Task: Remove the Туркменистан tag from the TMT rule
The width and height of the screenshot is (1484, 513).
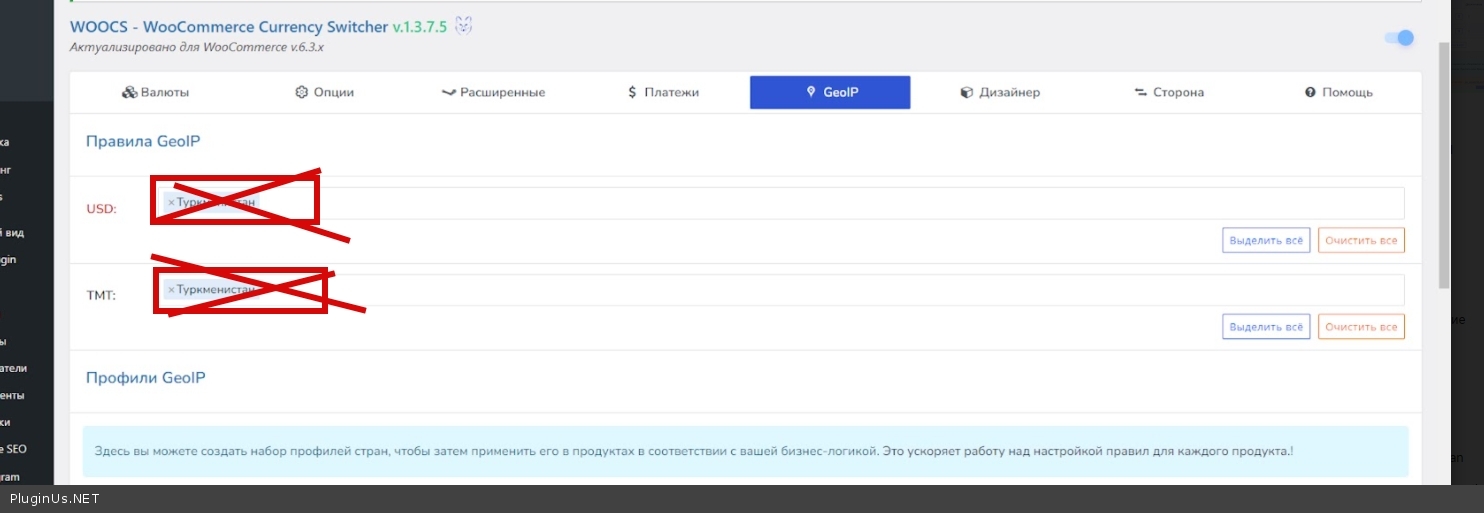Action: (x=171, y=290)
